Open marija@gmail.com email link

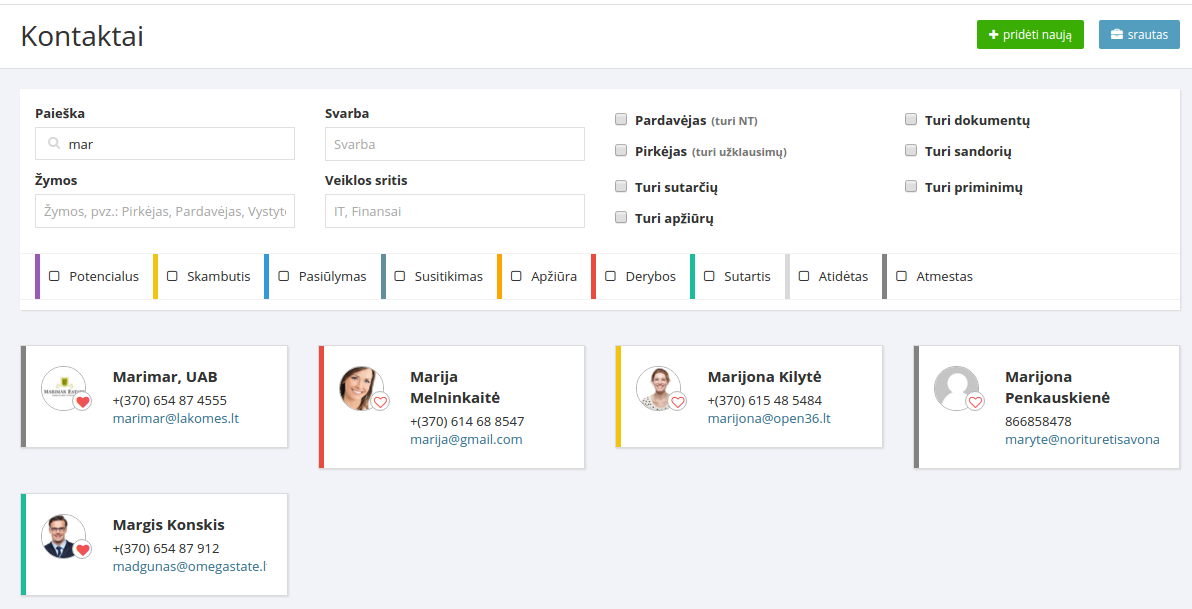(466, 439)
